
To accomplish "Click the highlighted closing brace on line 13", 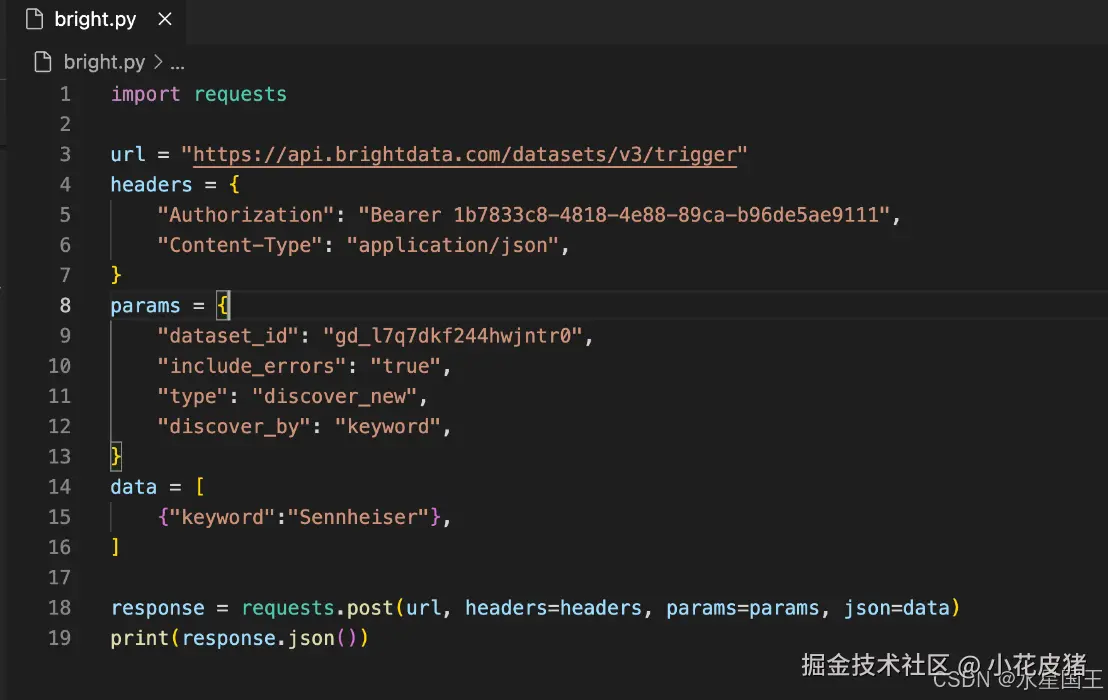I will 116,456.
